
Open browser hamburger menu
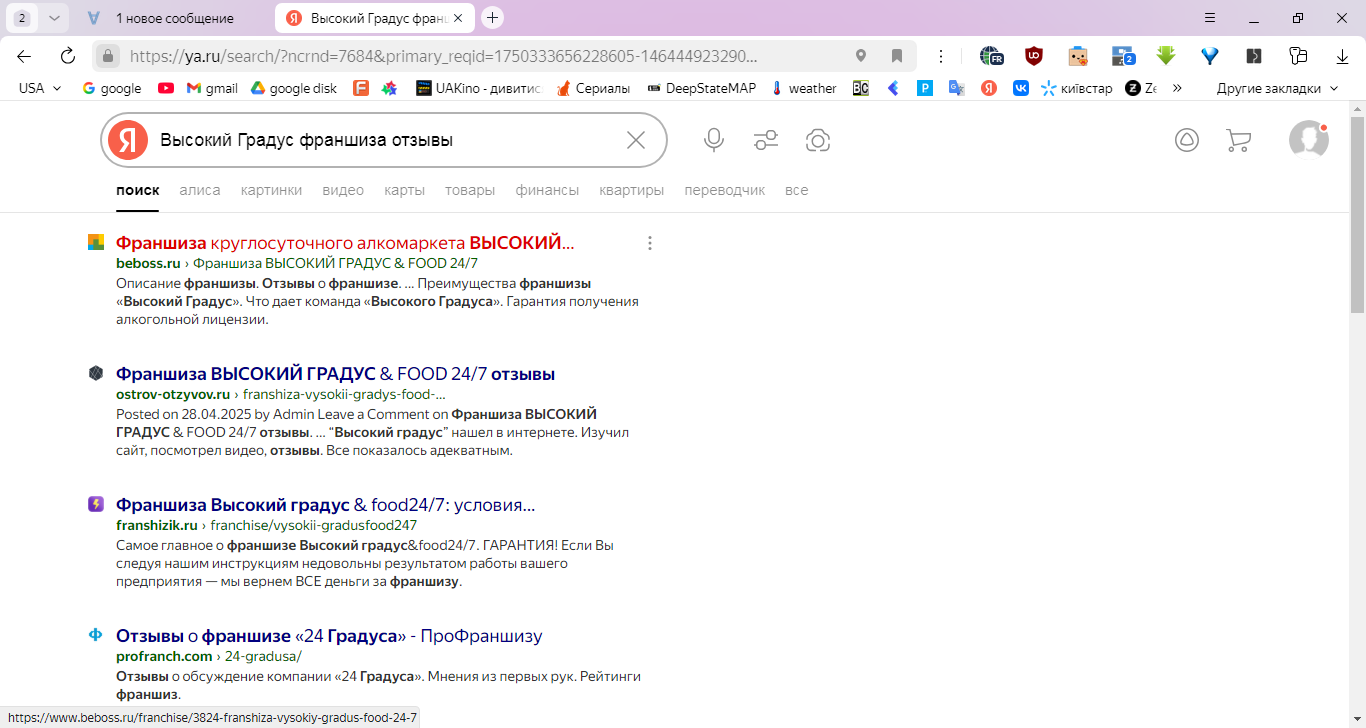tap(1210, 18)
